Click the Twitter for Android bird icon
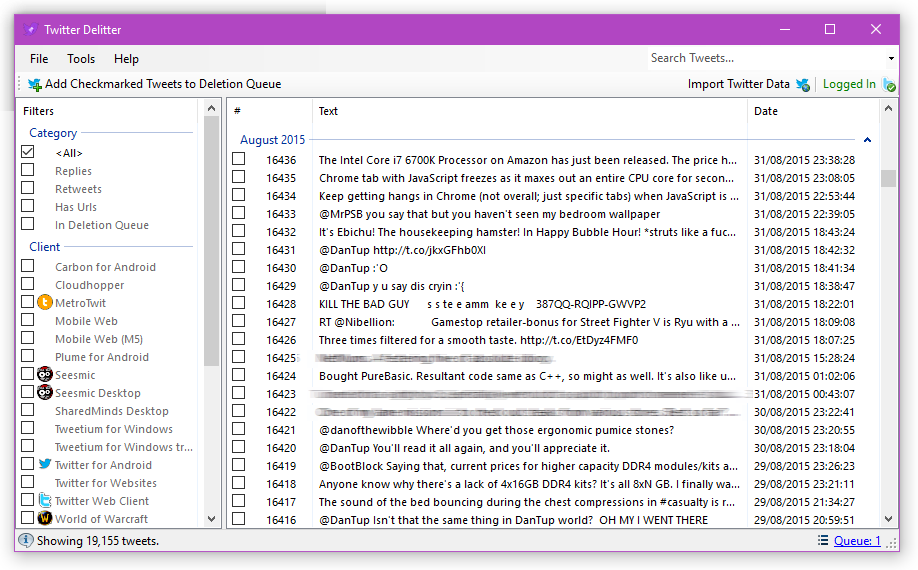This screenshot has height=570, width=918. click(44, 465)
